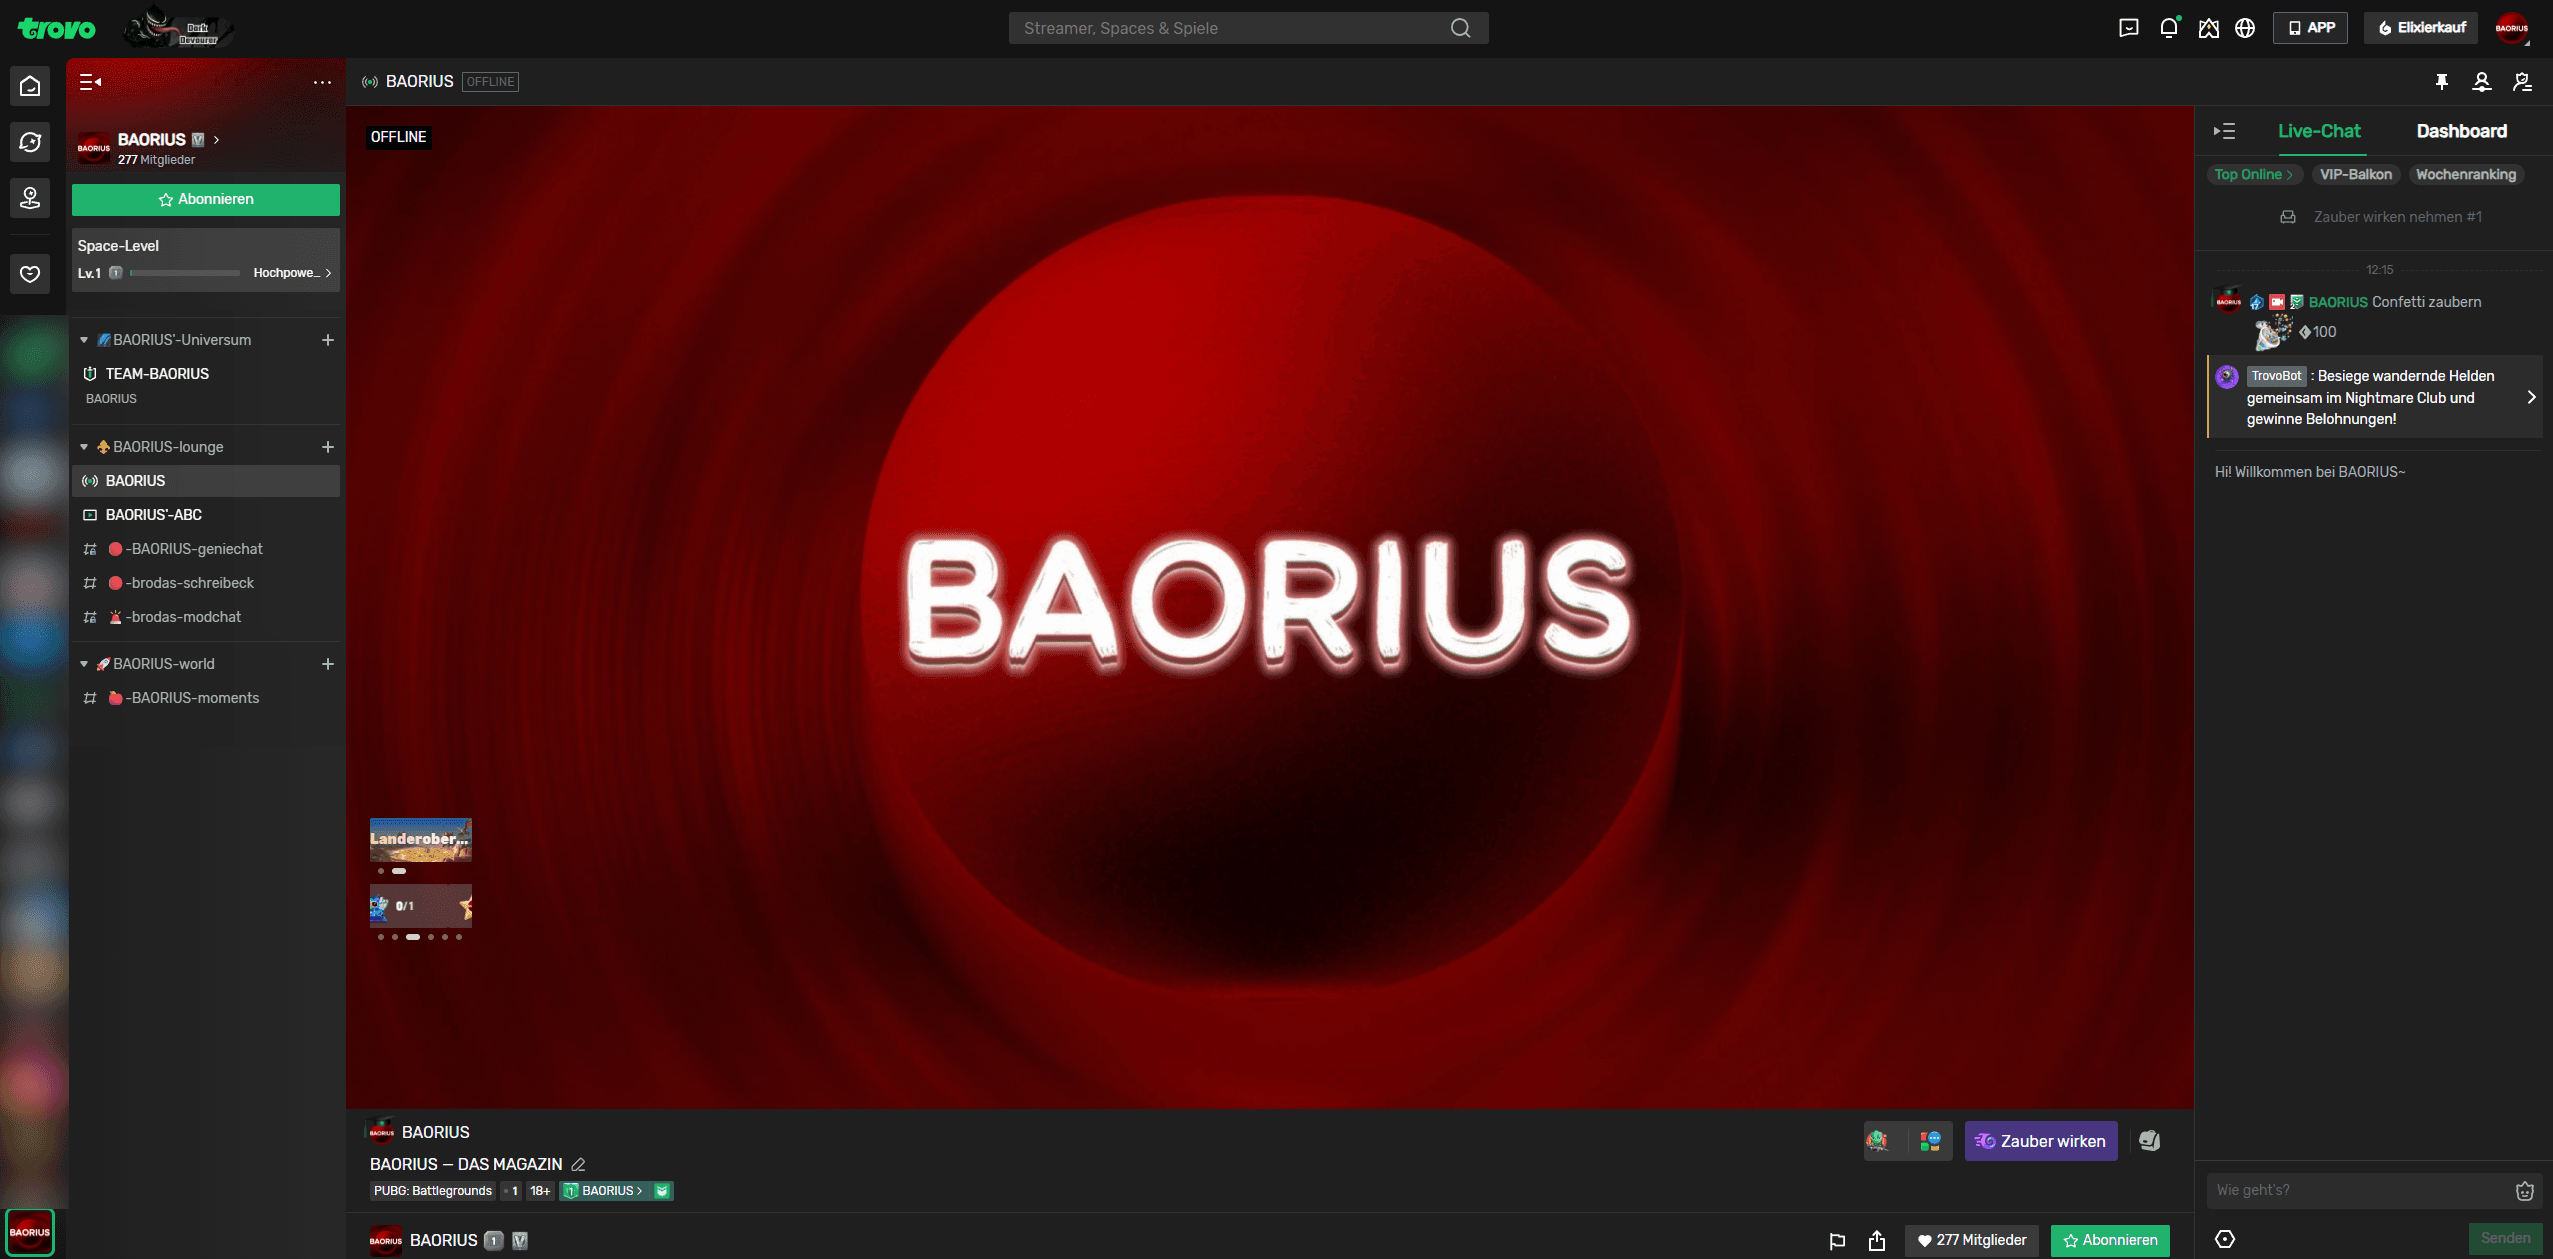Open the Elixierkauf button

(2420, 28)
